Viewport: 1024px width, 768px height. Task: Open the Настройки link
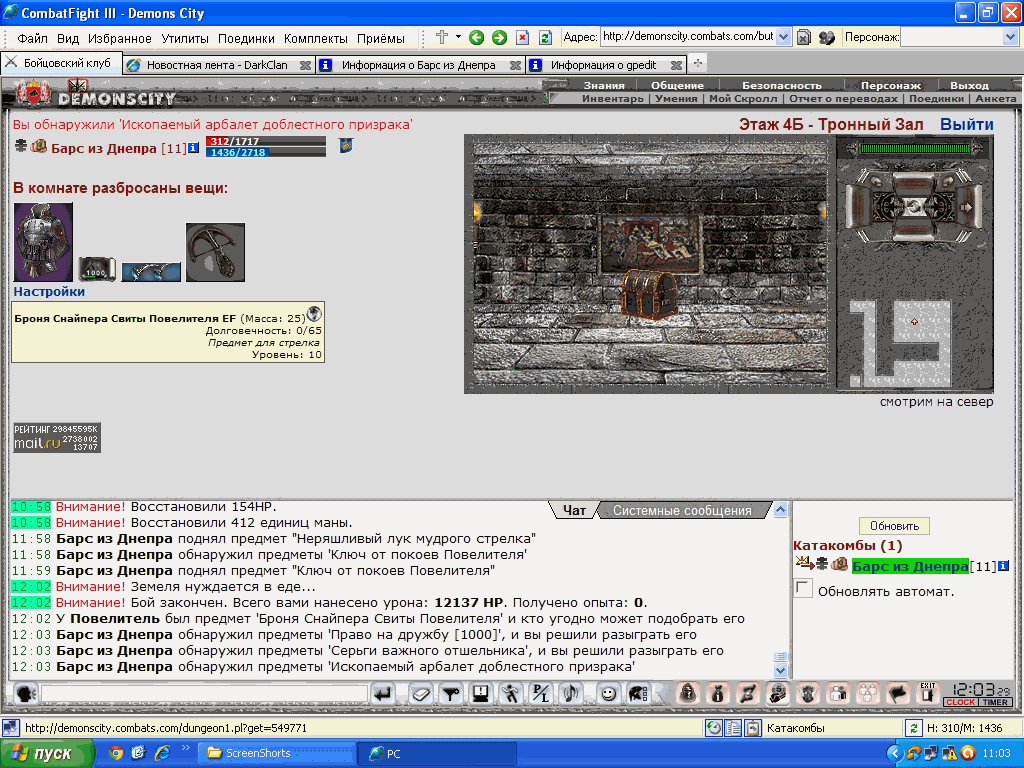point(49,291)
